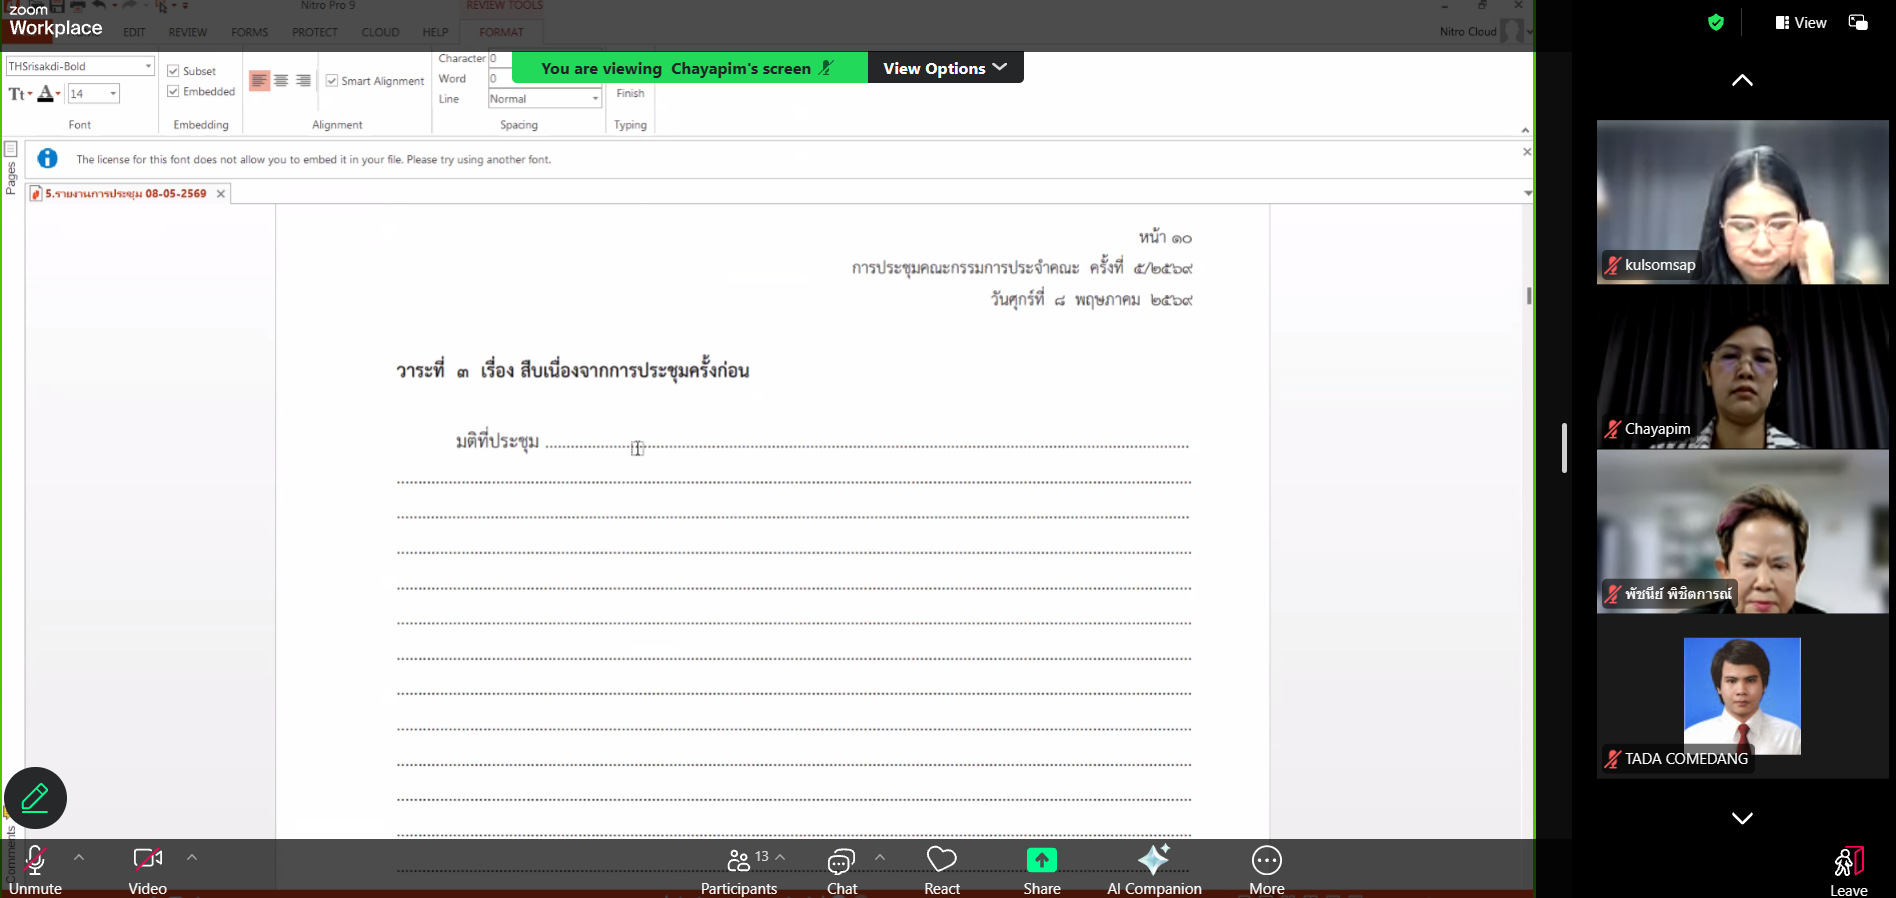Click the font color A swatch
1896x898 pixels.
[x=46, y=94]
